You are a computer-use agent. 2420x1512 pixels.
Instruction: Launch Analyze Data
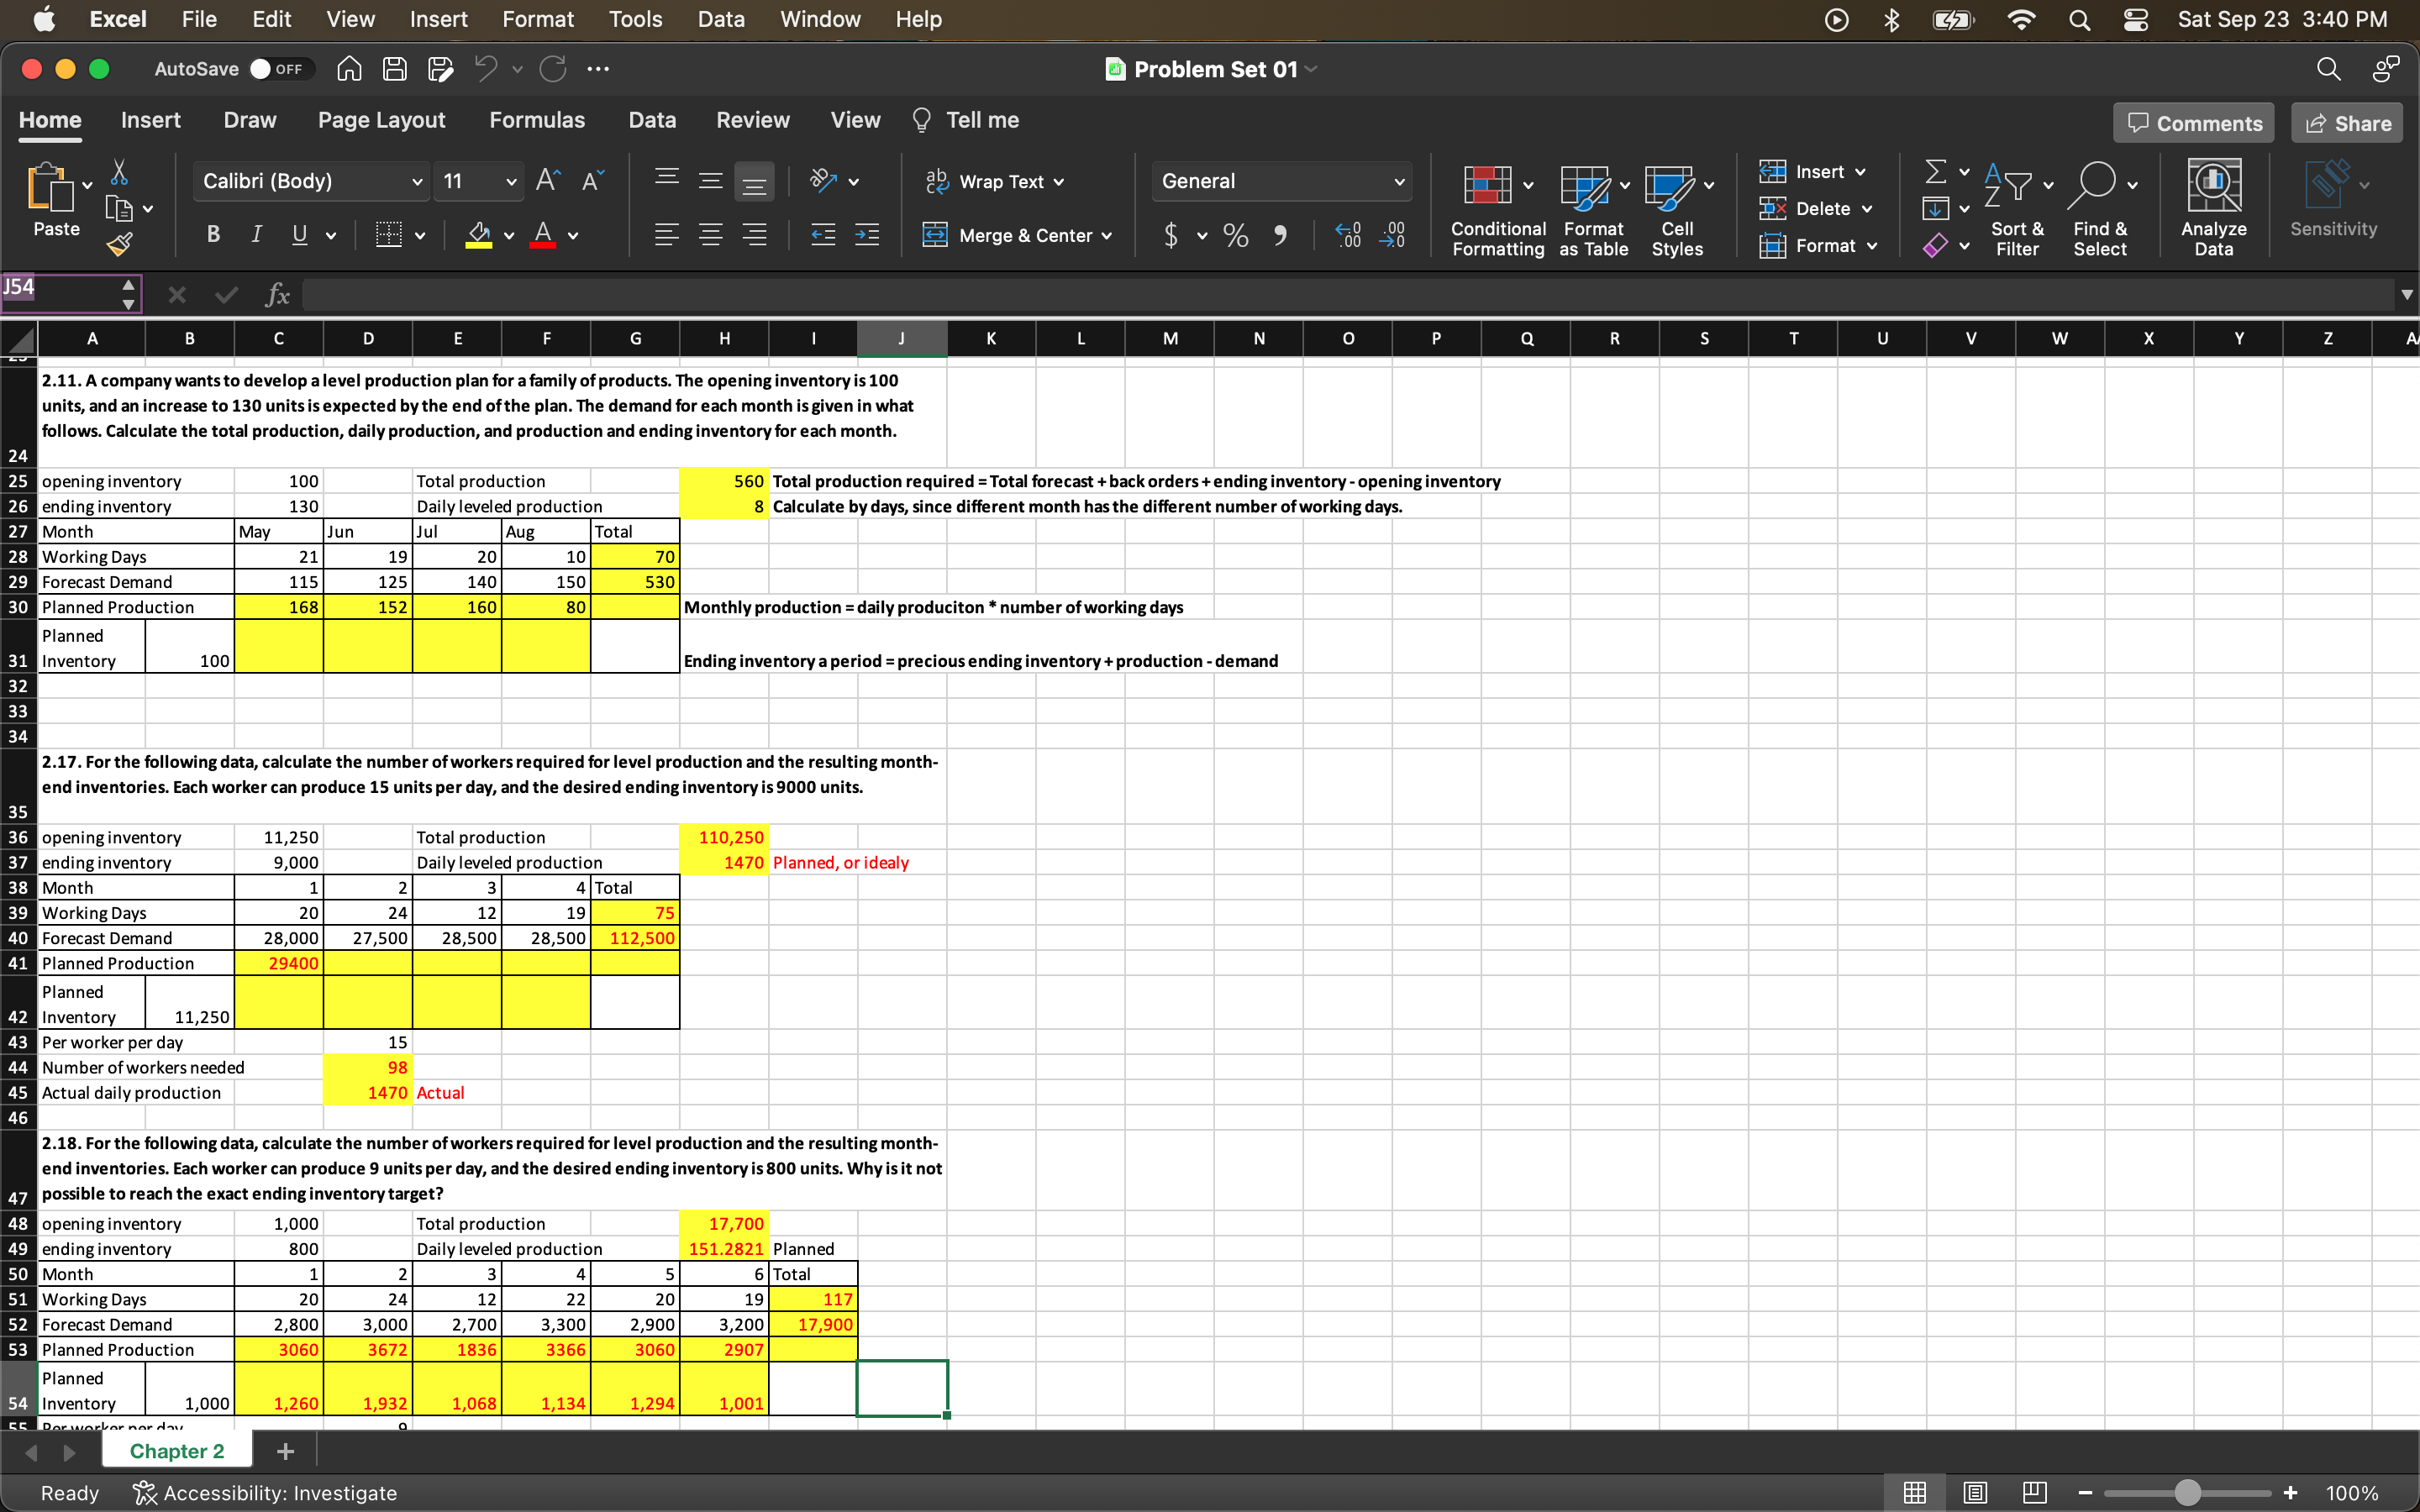click(x=2214, y=207)
